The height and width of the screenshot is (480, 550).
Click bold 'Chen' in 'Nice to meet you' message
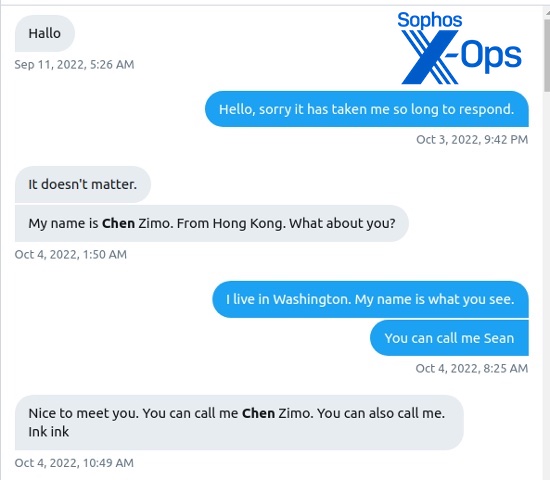[258, 413]
